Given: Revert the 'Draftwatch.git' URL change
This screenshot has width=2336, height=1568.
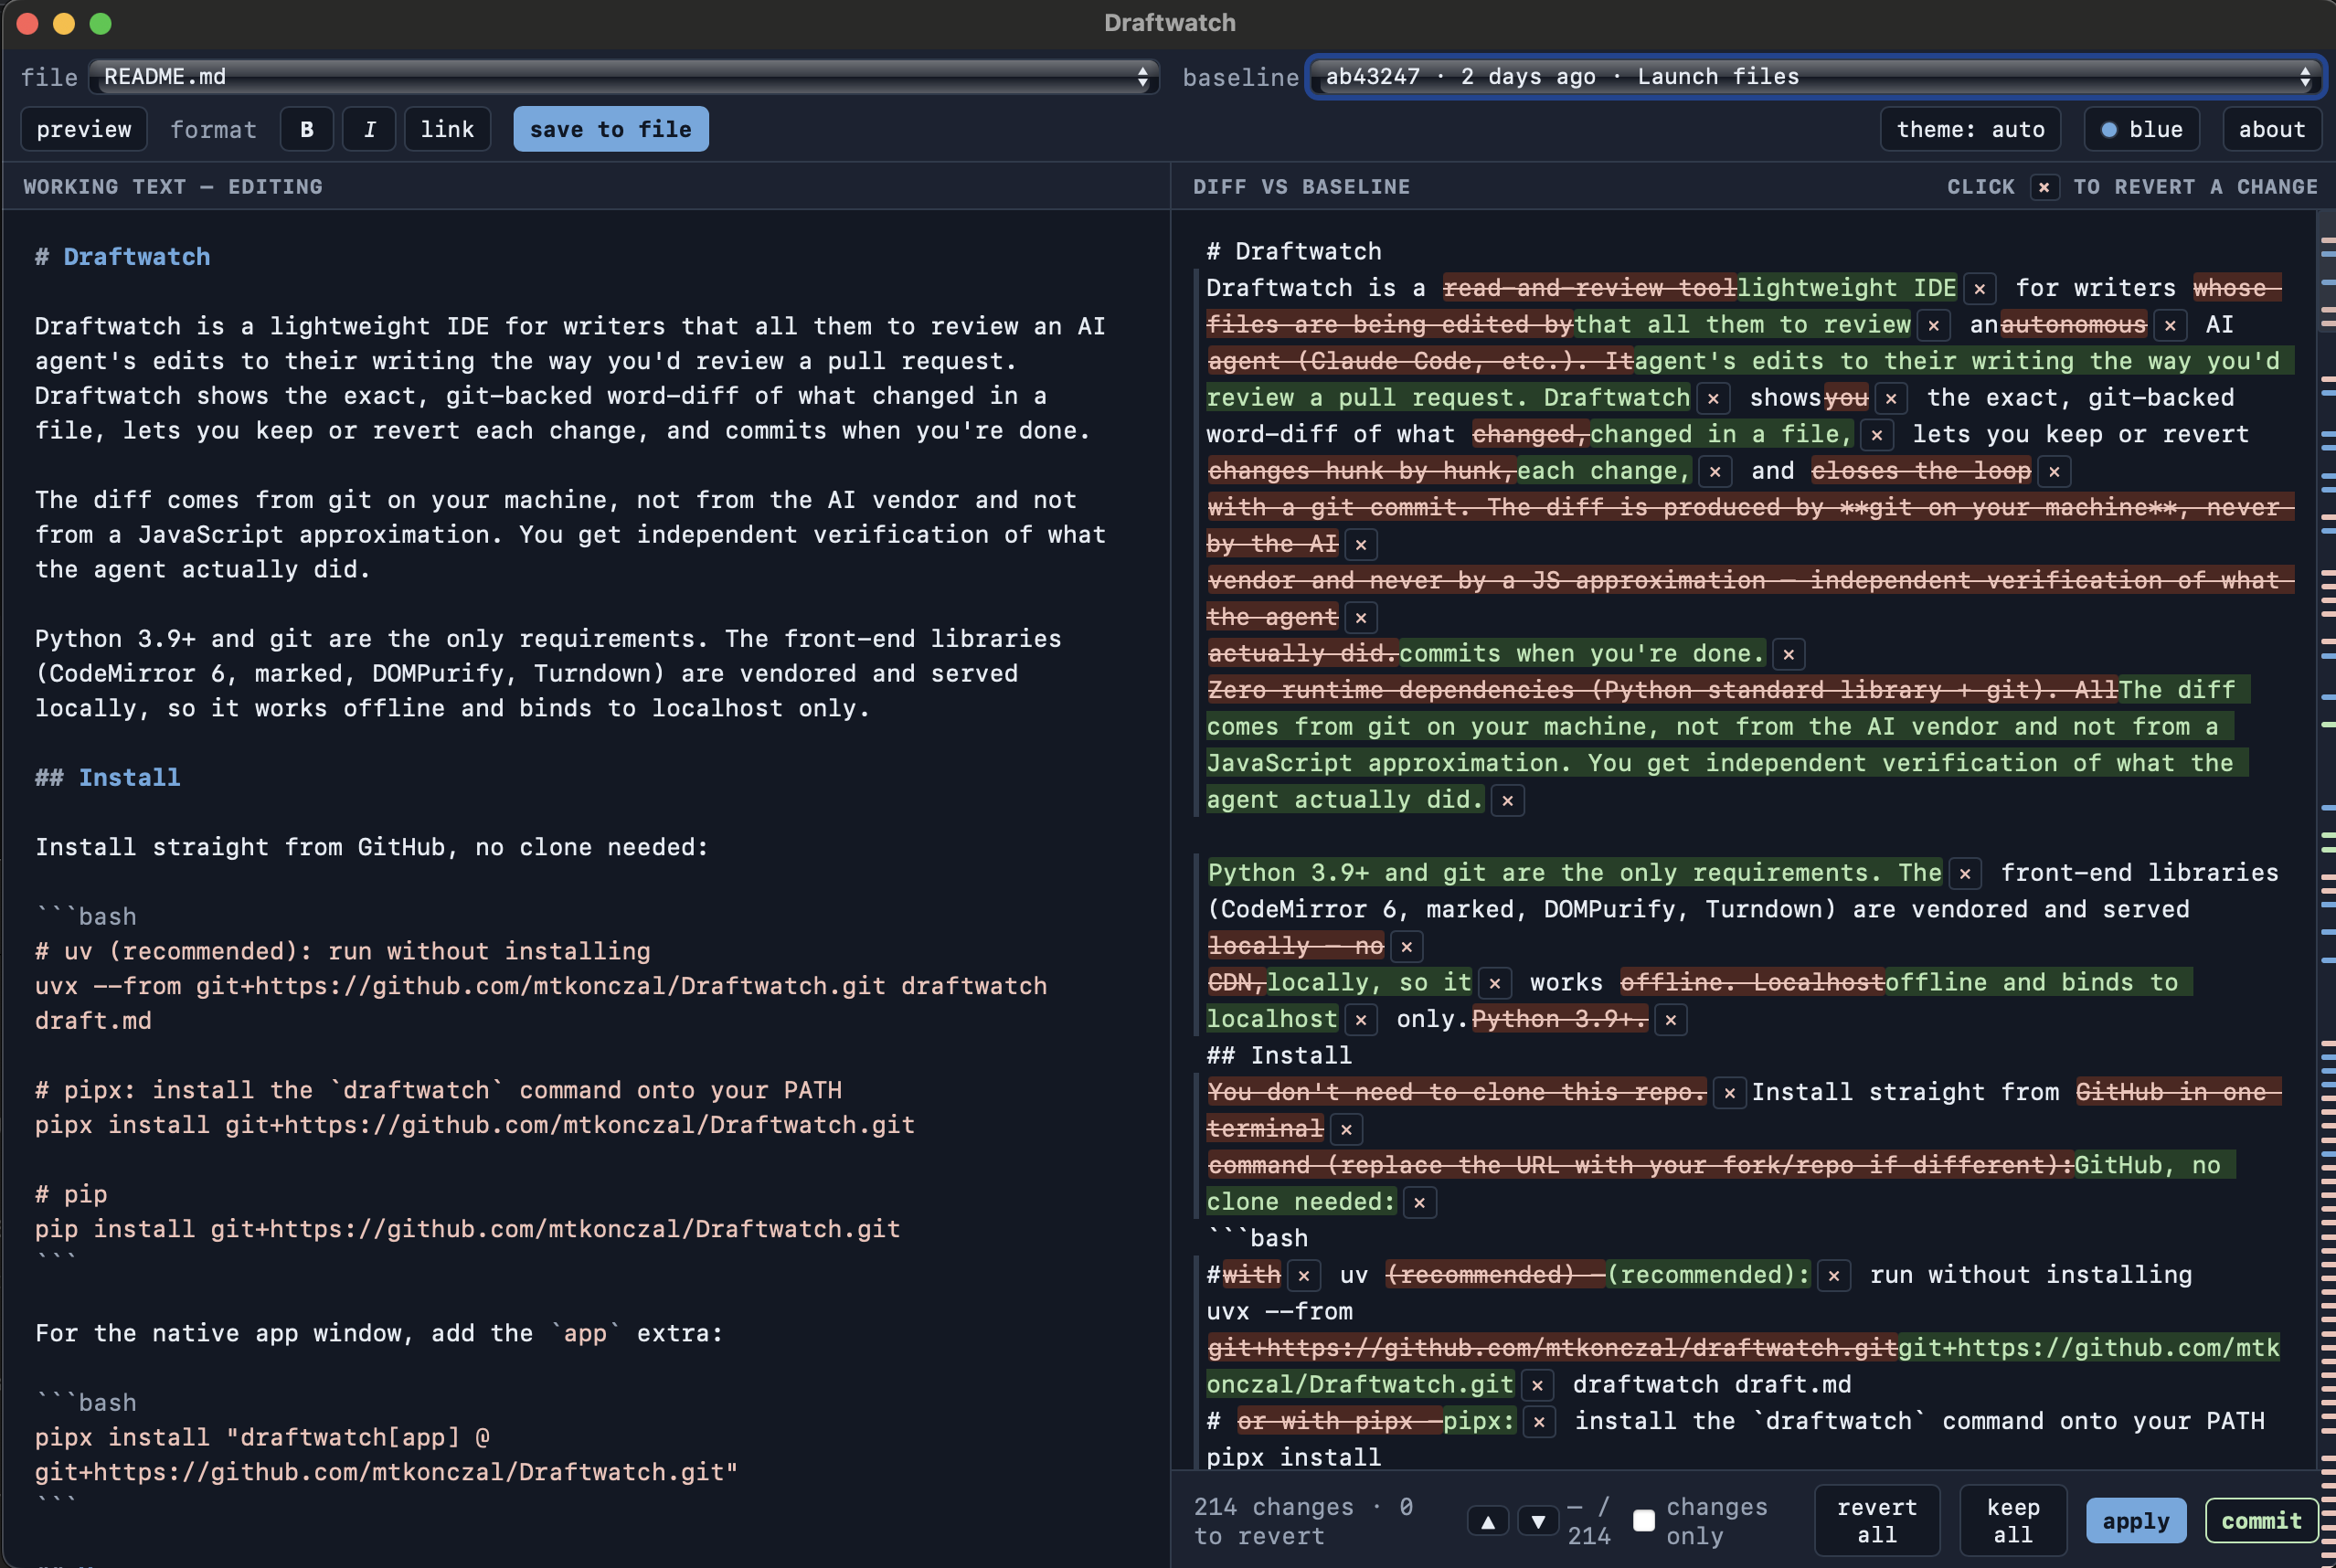Looking at the screenshot, I should point(1537,1385).
